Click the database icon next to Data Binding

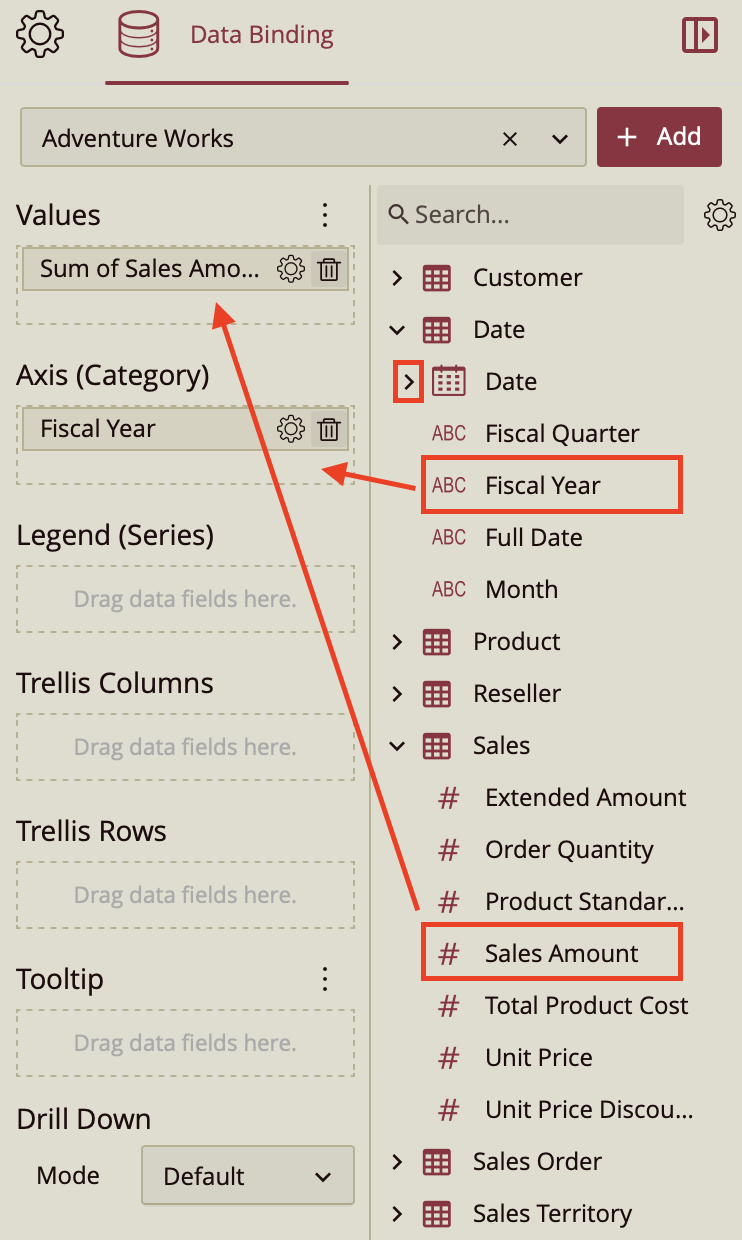(137, 33)
